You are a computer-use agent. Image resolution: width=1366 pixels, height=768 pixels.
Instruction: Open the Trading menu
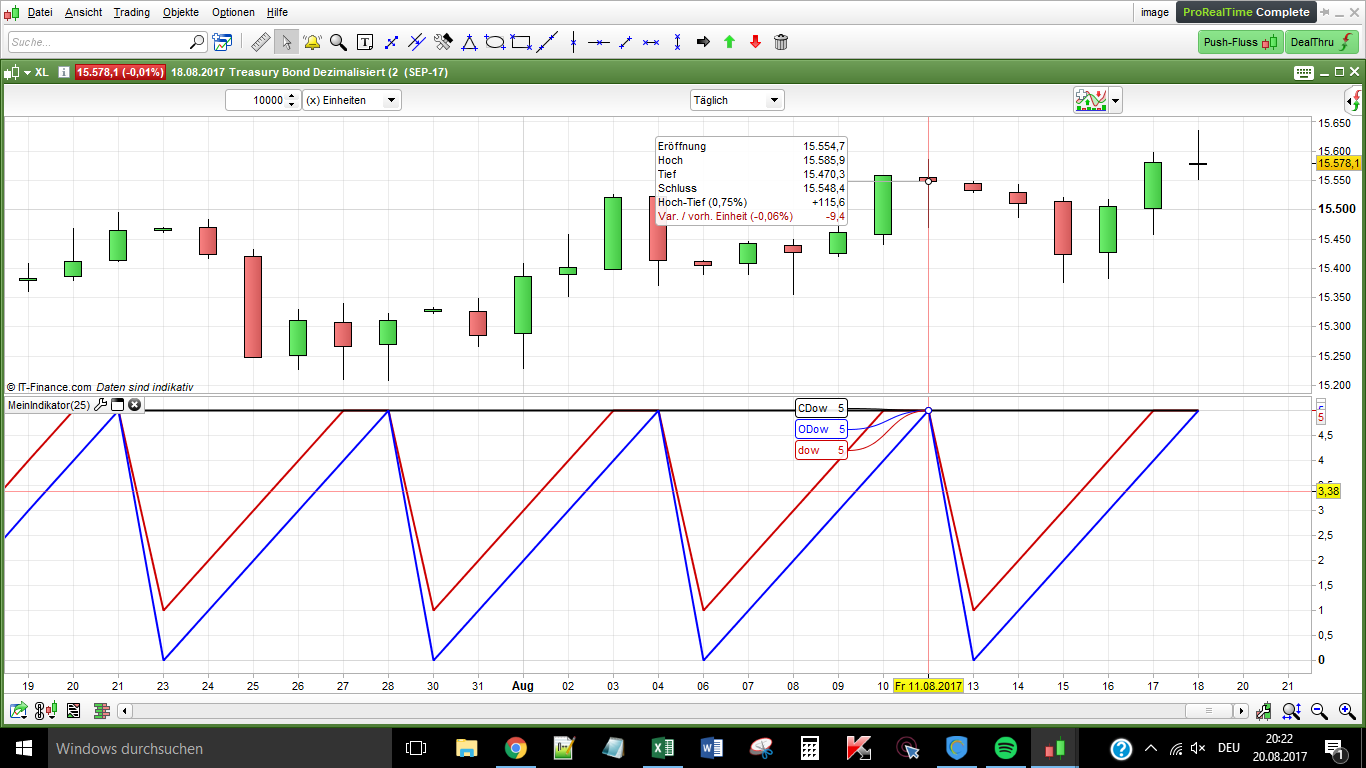point(132,12)
